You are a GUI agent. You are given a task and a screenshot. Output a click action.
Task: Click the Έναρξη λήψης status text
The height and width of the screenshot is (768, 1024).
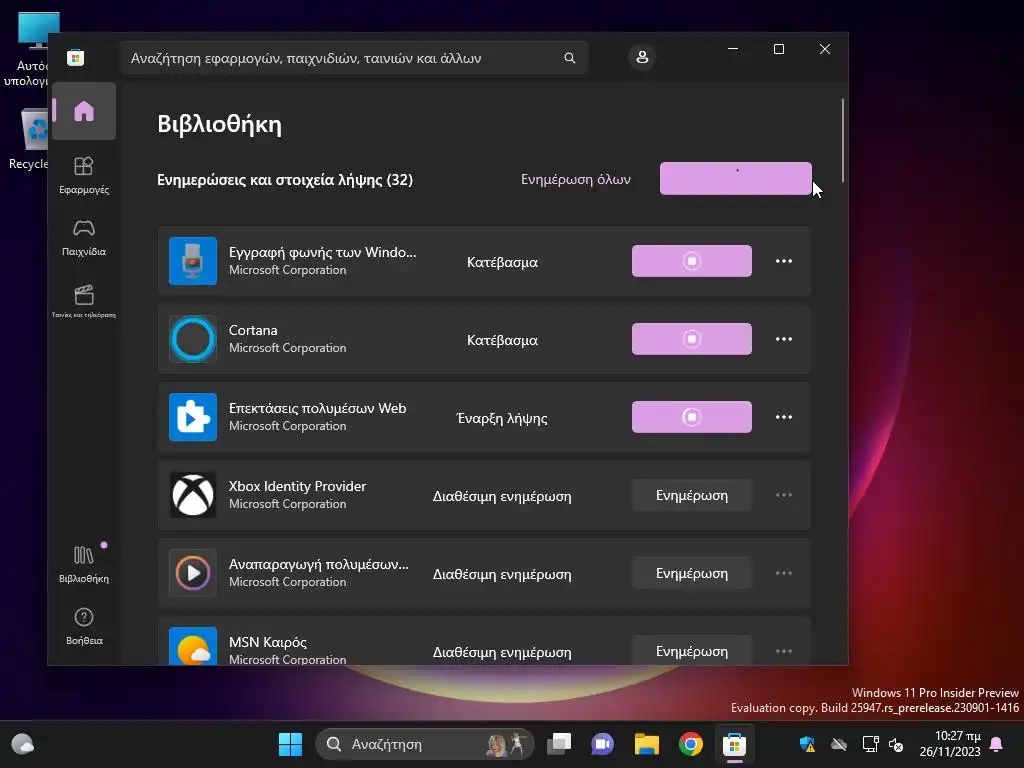click(x=502, y=418)
